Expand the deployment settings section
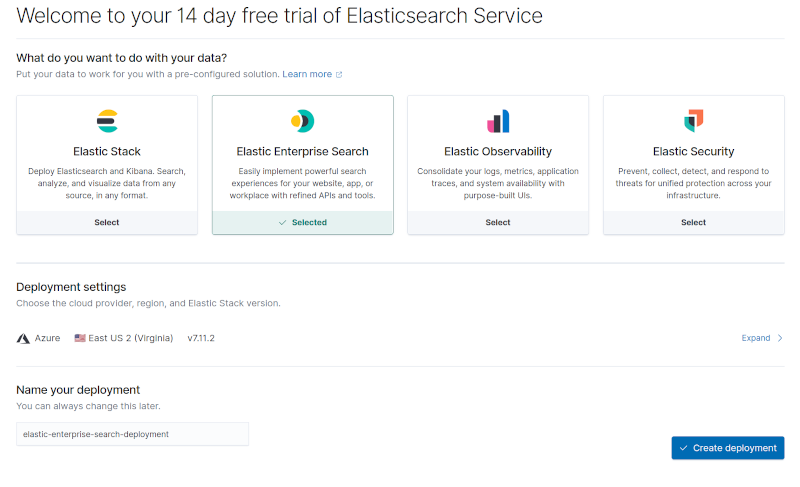The image size is (800, 487). click(756, 338)
